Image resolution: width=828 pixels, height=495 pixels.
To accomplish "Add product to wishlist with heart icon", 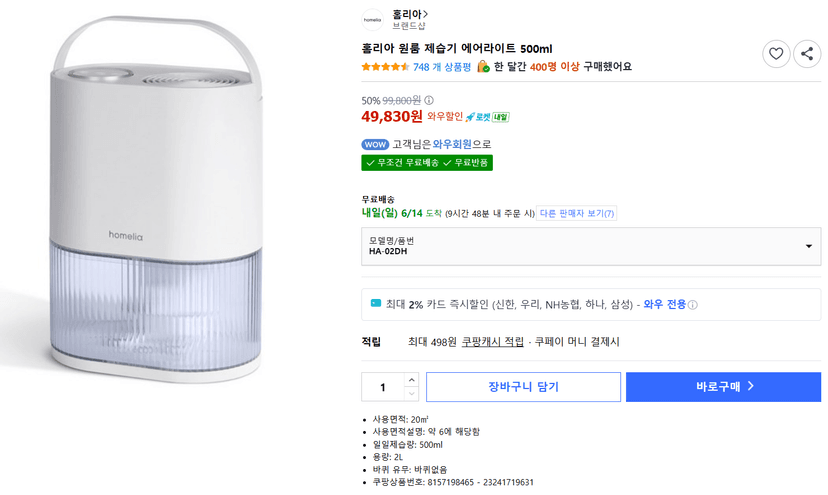I will pos(776,54).
